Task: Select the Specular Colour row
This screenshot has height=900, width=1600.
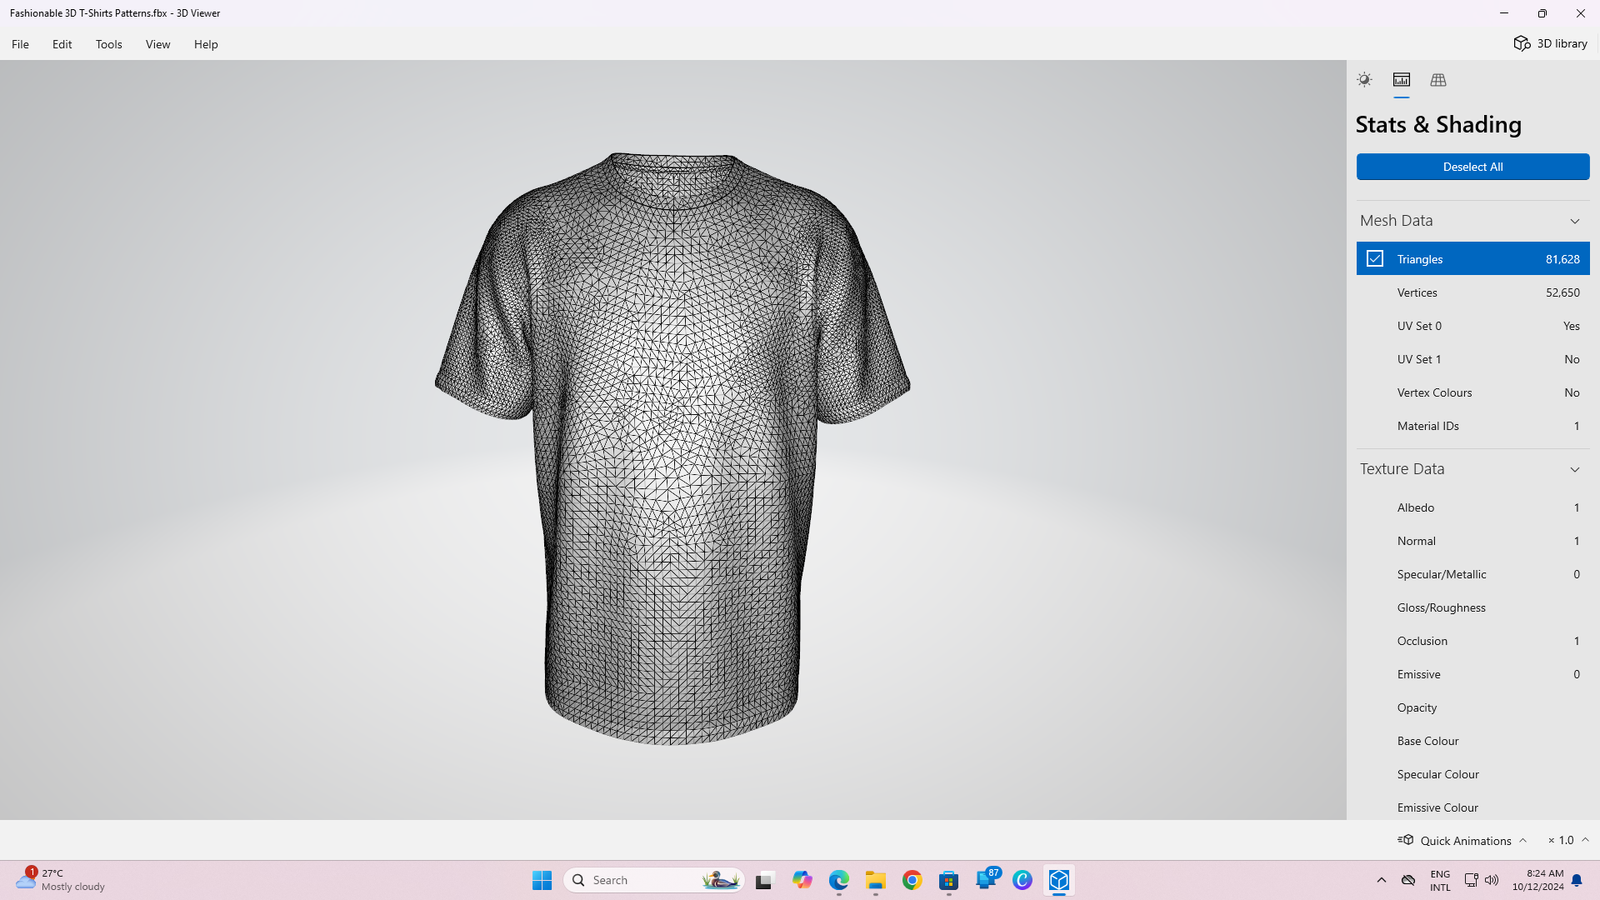Action: pos(1473,774)
